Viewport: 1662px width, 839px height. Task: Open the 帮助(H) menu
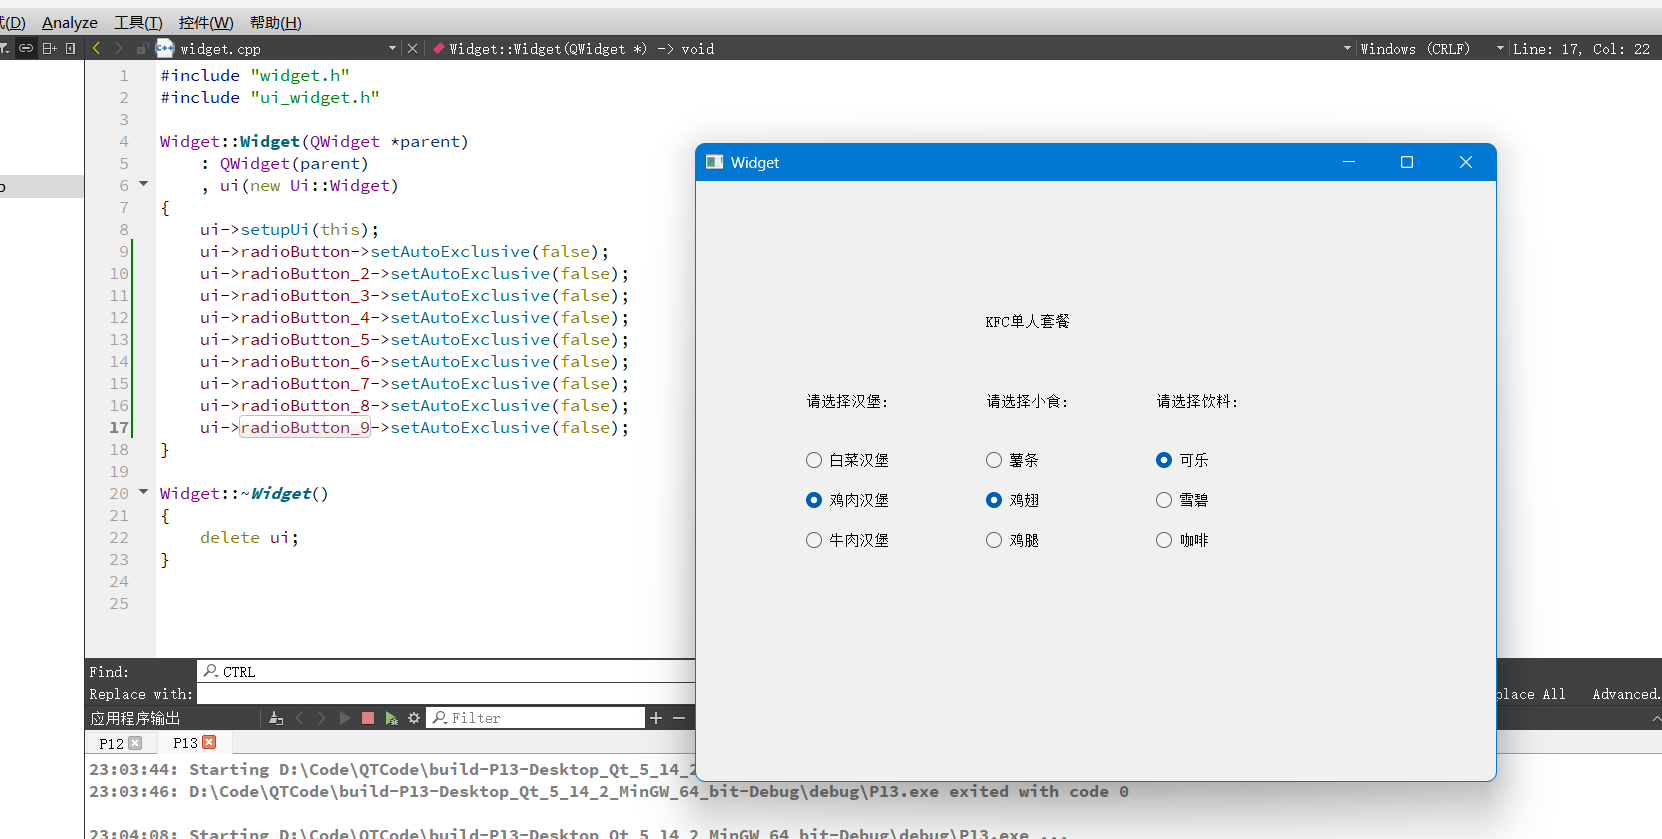[275, 22]
